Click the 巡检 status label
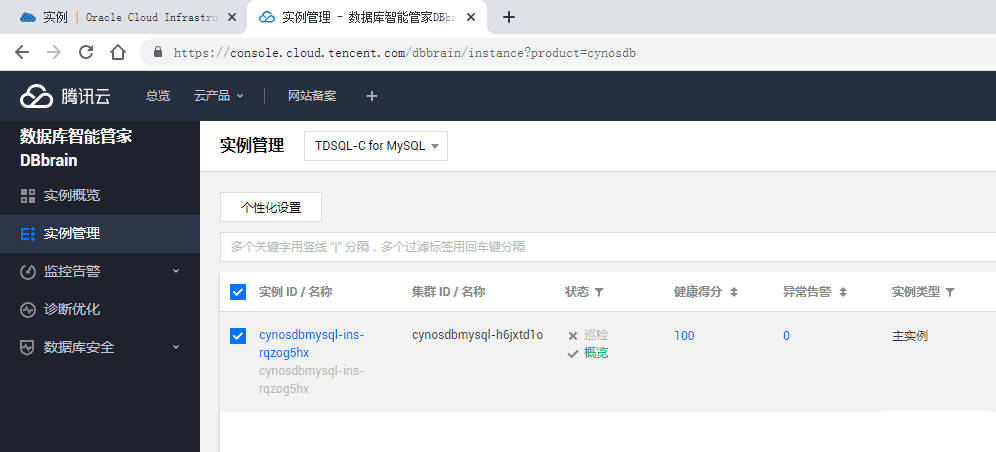Image resolution: width=996 pixels, height=452 pixels. tap(596, 335)
